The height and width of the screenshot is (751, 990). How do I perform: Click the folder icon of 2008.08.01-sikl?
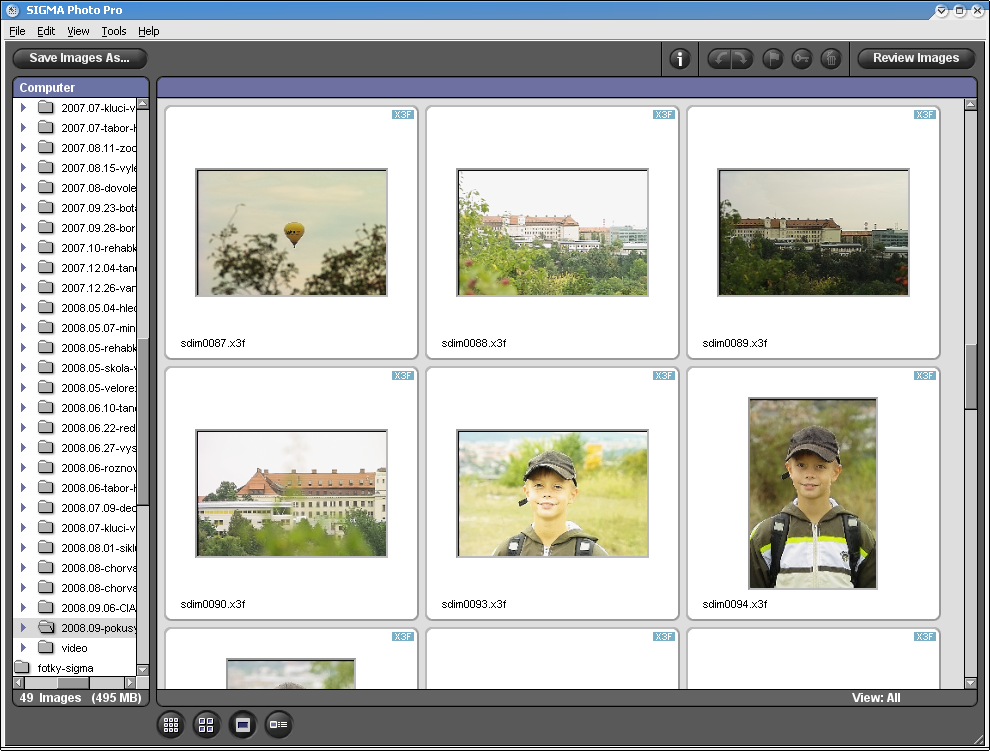[45, 547]
